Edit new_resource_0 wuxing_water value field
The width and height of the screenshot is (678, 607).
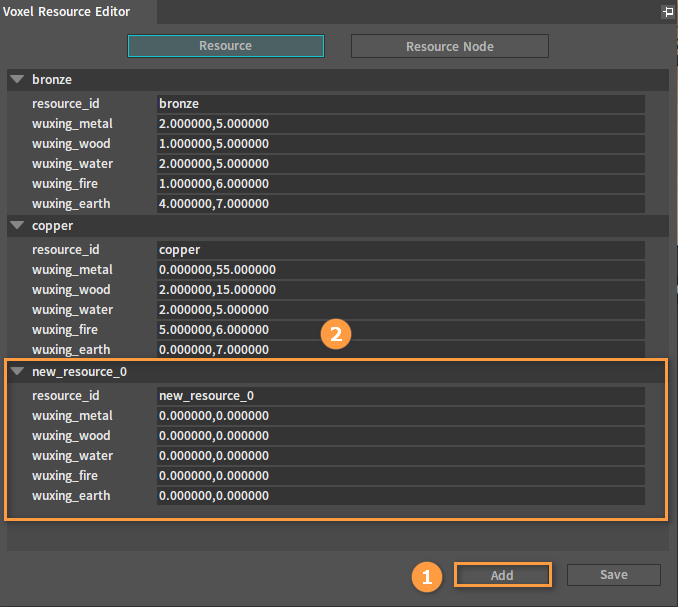[401, 456]
